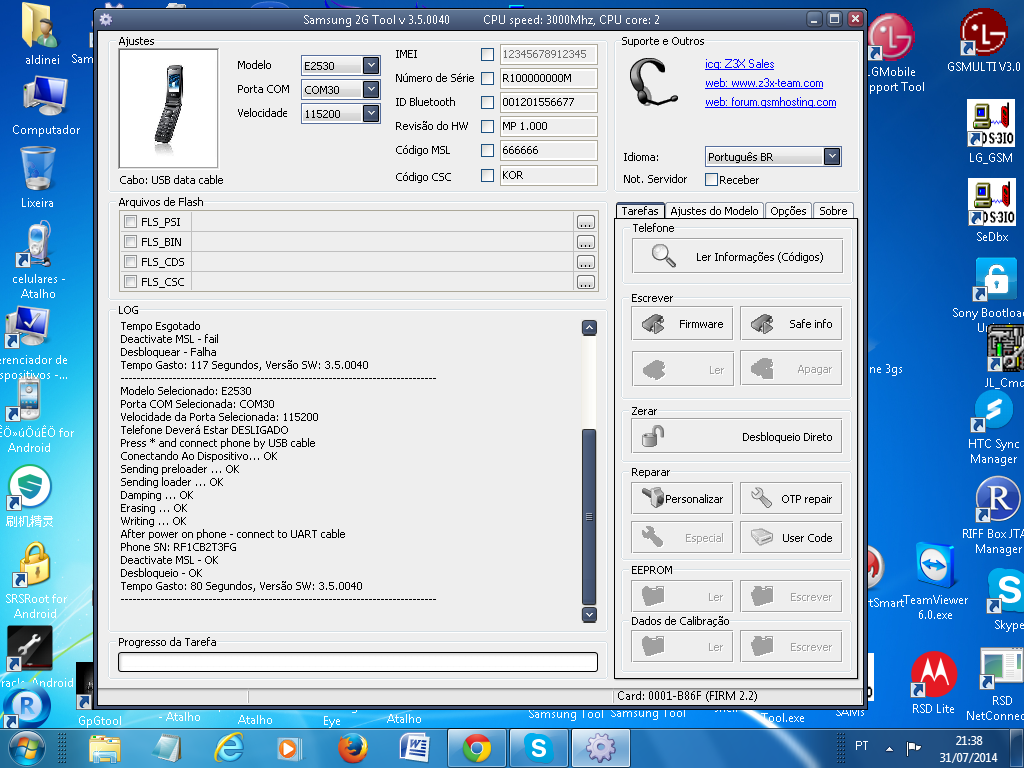Expand the Velocidade dropdown showing 115200

pyautogui.click(x=371, y=113)
